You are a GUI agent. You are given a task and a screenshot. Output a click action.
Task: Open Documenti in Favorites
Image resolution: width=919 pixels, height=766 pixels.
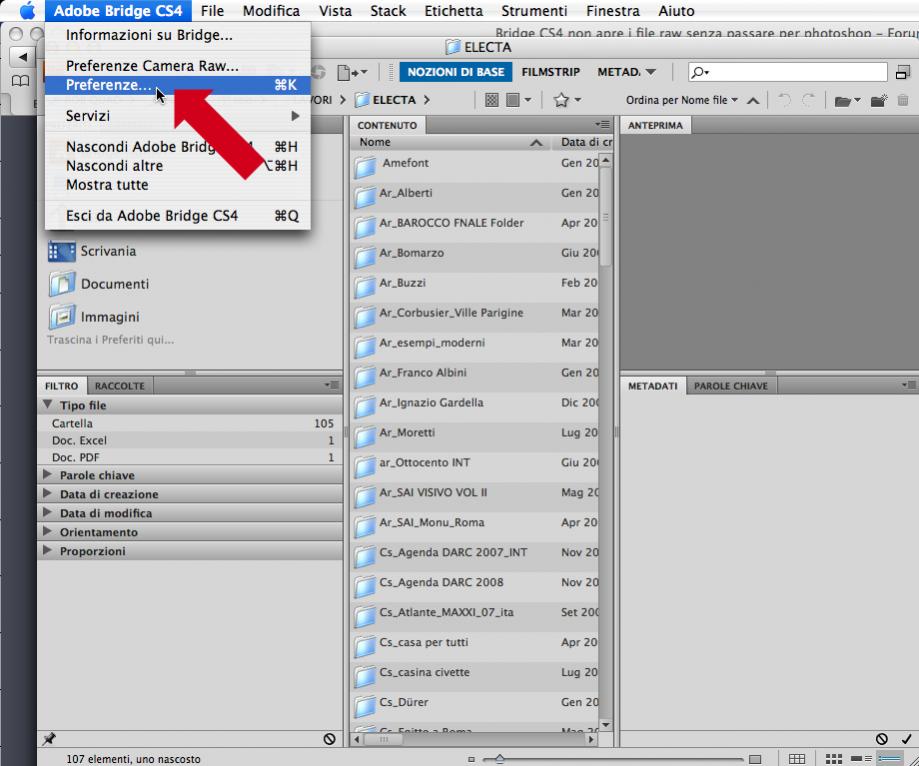[x=99, y=284]
